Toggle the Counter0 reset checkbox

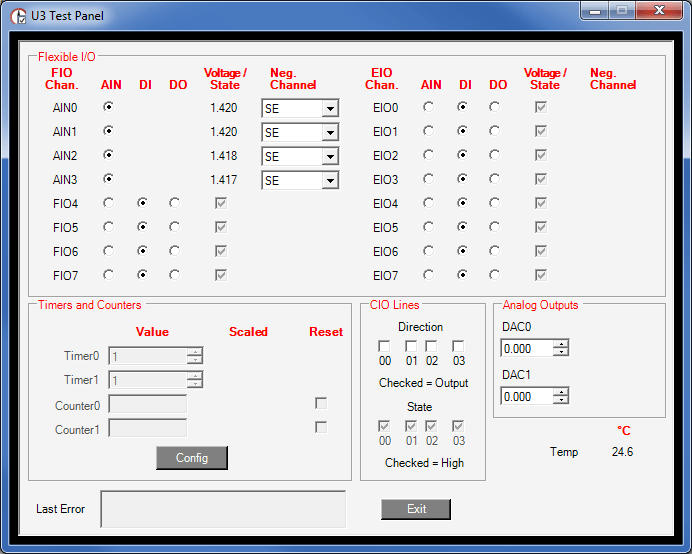point(321,403)
